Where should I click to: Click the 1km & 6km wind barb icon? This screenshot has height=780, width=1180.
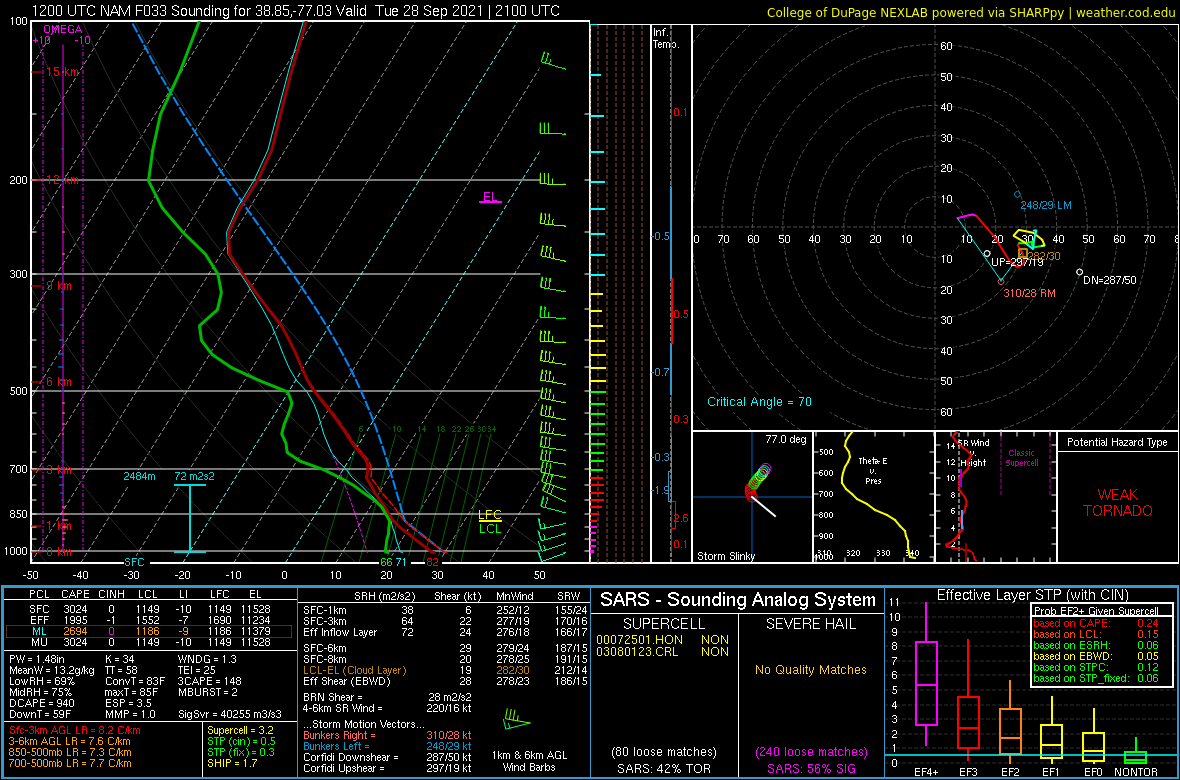click(x=516, y=719)
